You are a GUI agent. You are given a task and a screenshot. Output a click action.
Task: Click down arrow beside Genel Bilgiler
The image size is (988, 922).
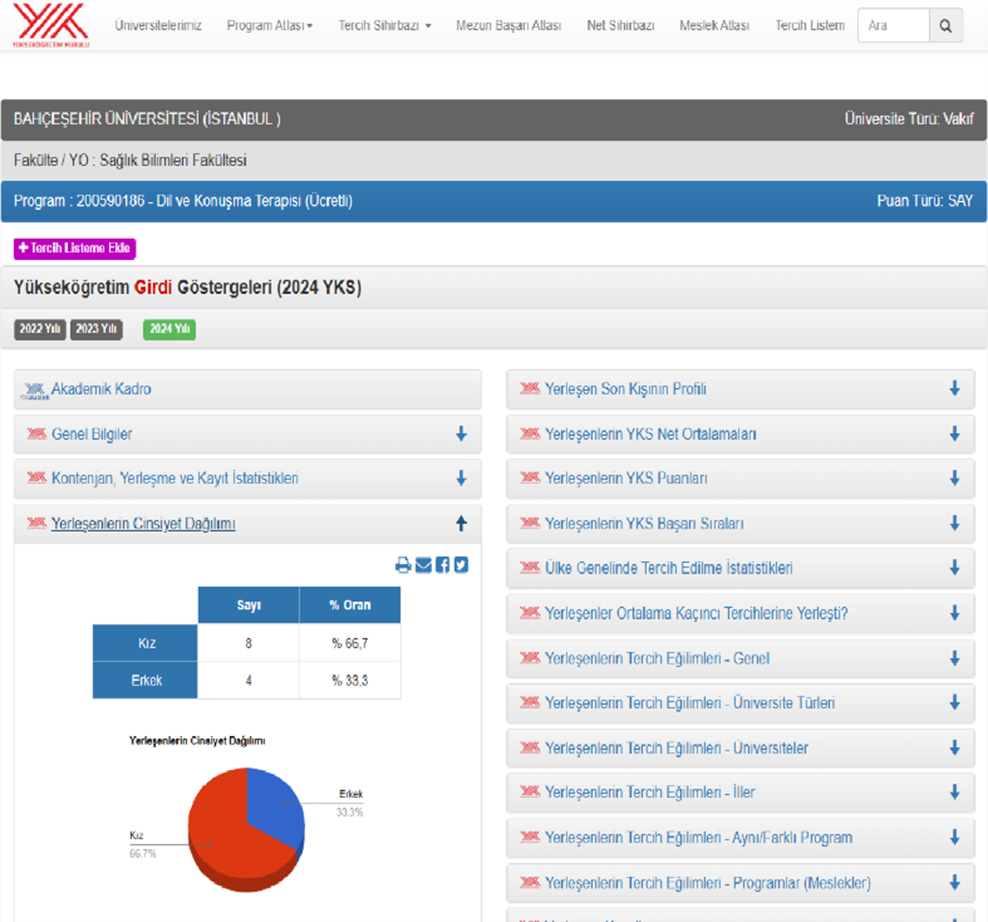(461, 434)
